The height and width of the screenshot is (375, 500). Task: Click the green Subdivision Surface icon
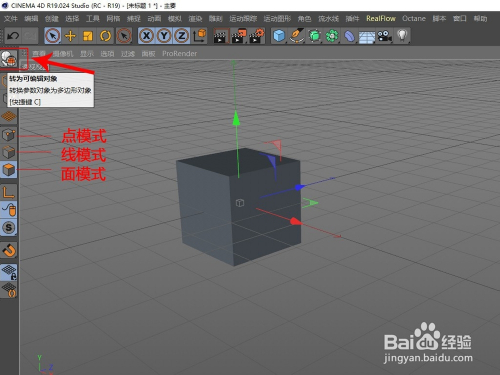point(314,36)
